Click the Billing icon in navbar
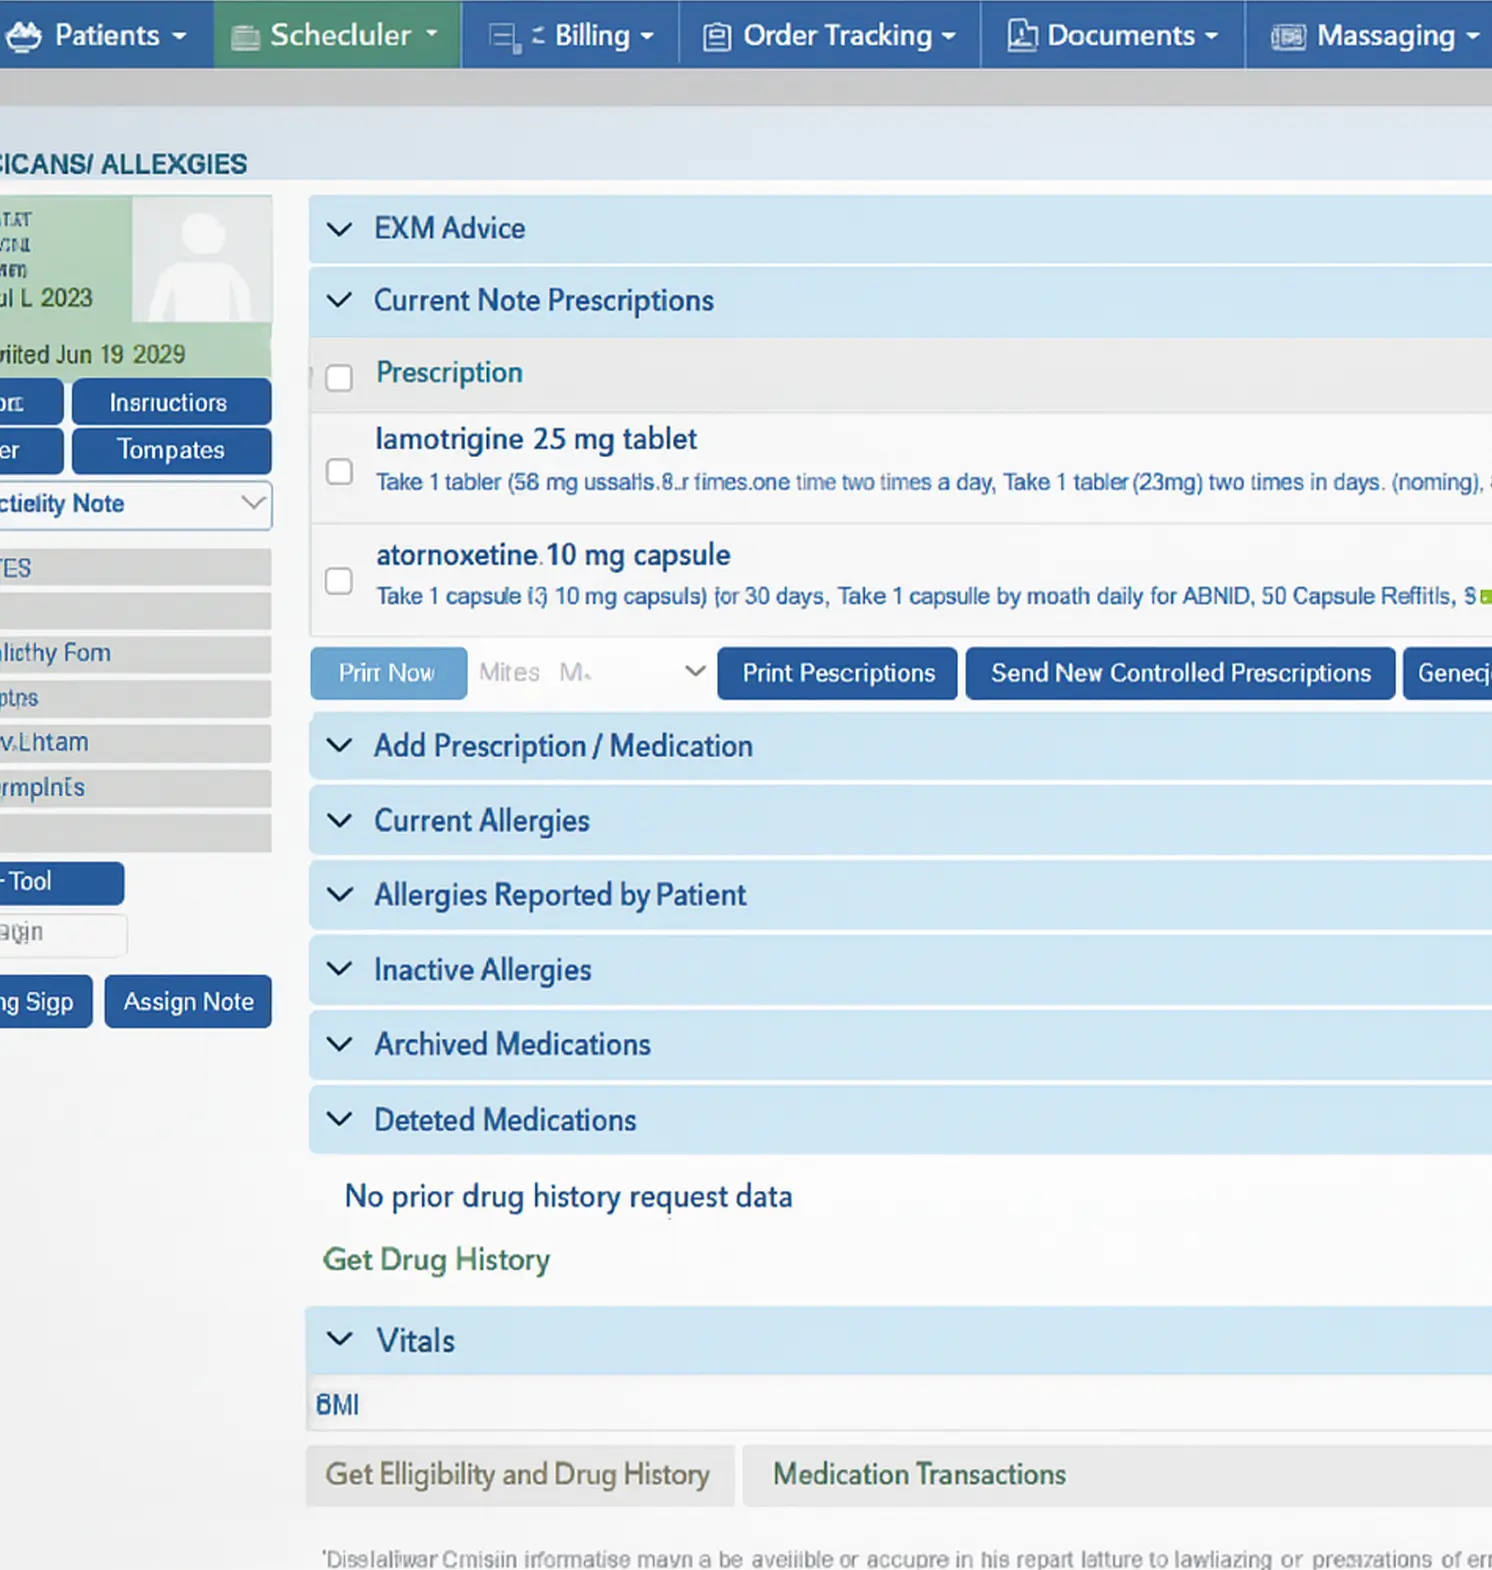The height and width of the screenshot is (1570, 1492). tap(504, 37)
